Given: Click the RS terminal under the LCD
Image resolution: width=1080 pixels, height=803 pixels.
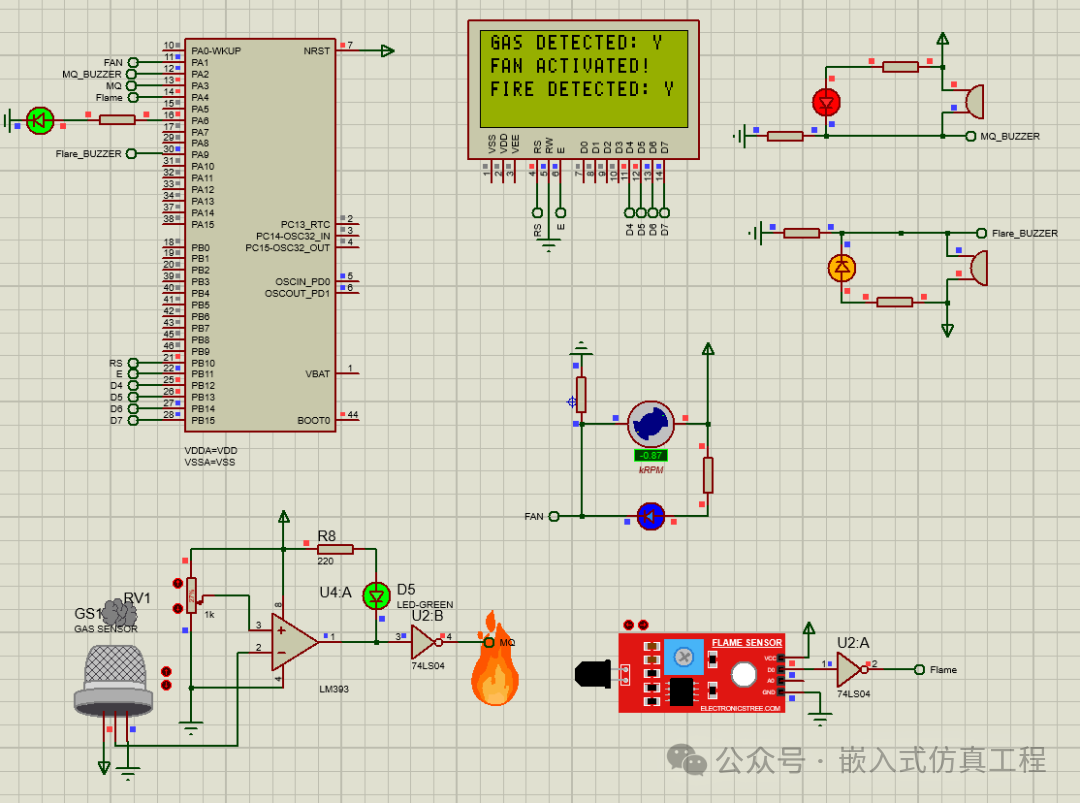Looking at the screenshot, I should pyautogui.click(x=537, y=213).
